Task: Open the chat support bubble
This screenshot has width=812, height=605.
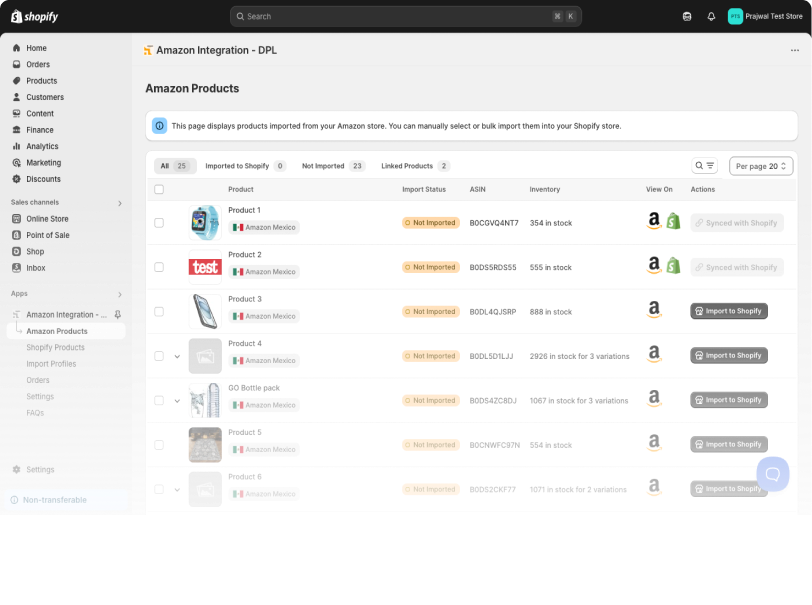Action: coord(772,473)
